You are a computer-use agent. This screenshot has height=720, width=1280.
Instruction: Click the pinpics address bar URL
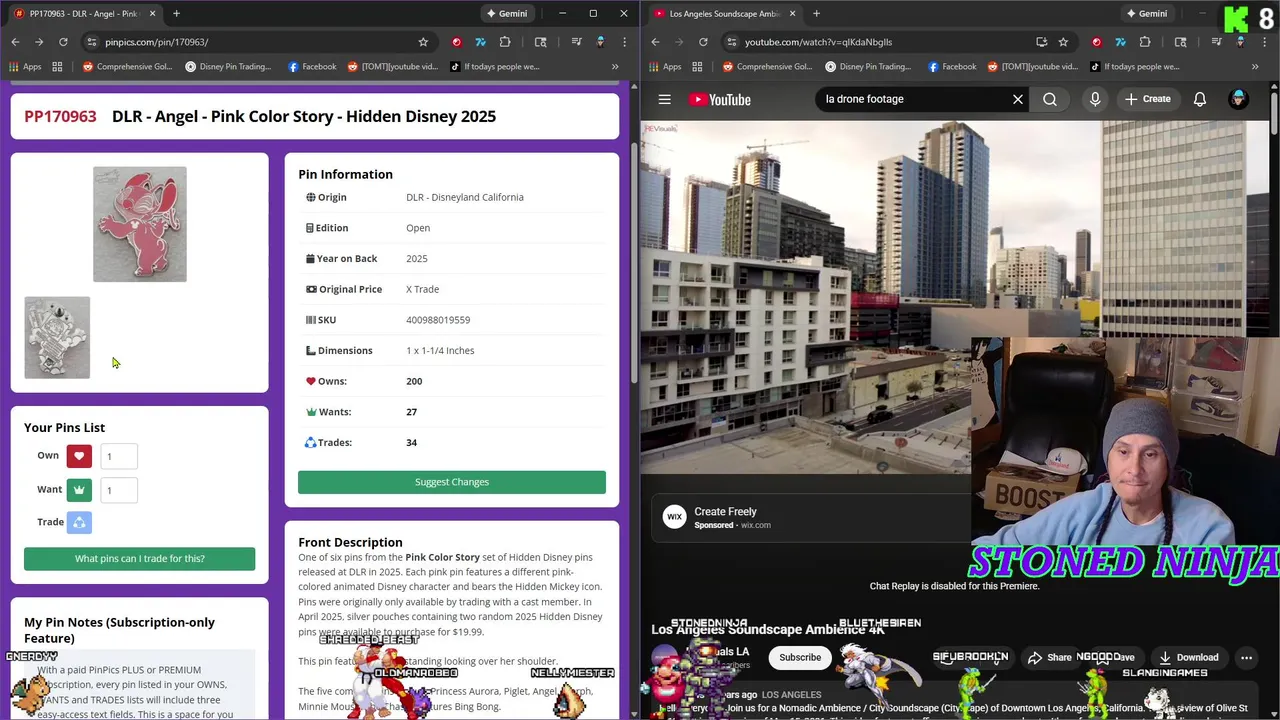pyautogui.click(x=157, y=42)
